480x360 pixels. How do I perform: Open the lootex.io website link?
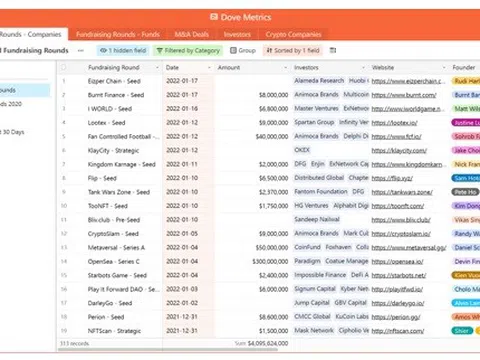tap(394, 123)
